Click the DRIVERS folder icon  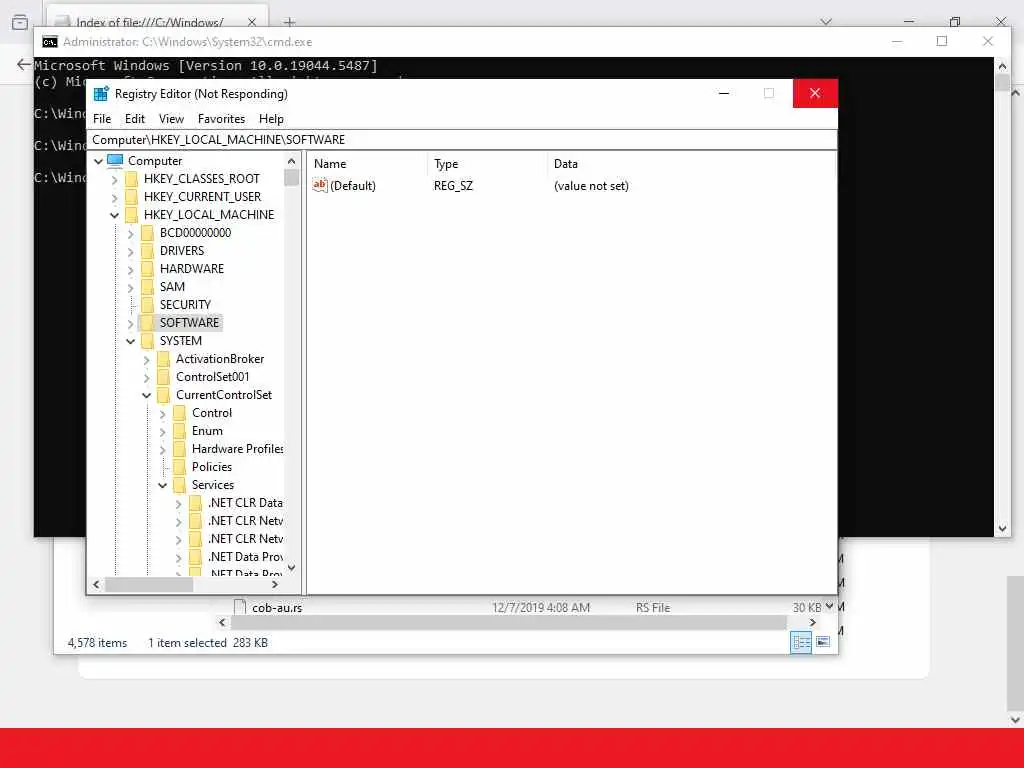pos(148,251)
